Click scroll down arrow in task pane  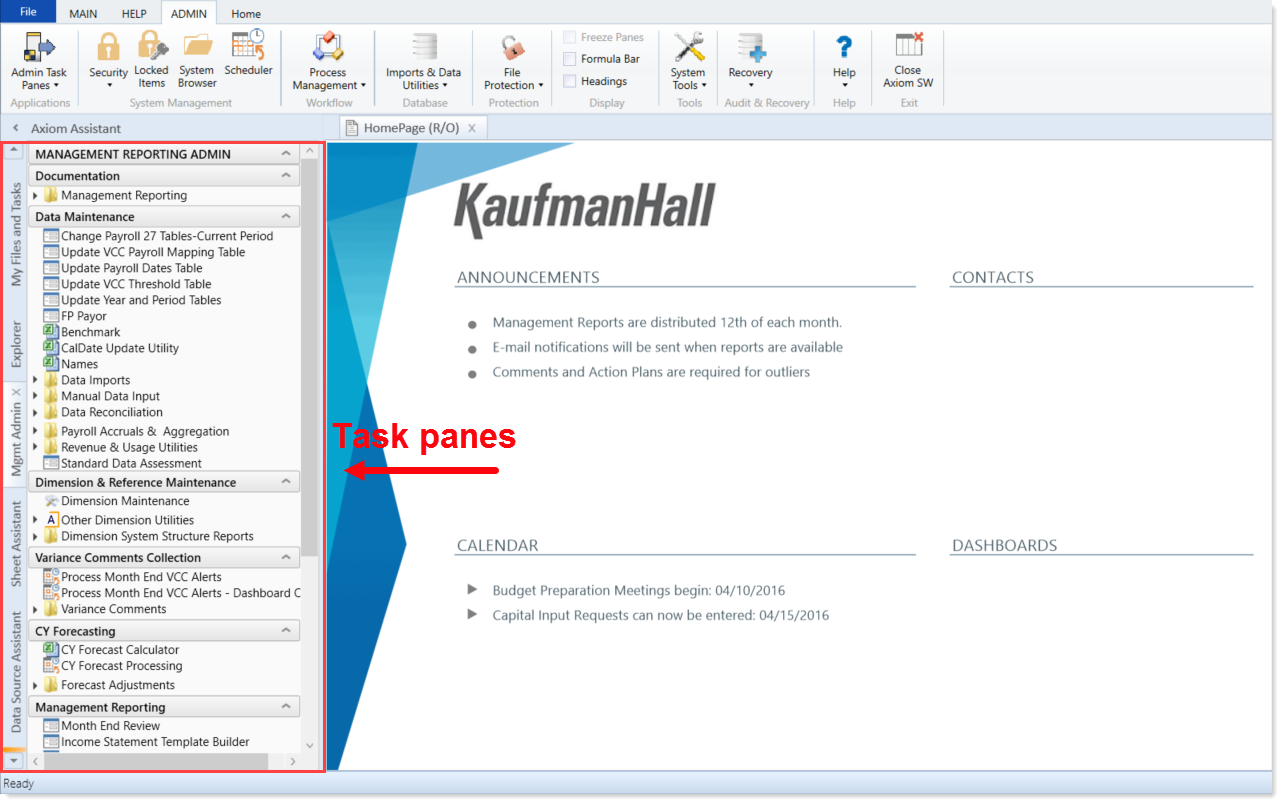click(310, 745)
